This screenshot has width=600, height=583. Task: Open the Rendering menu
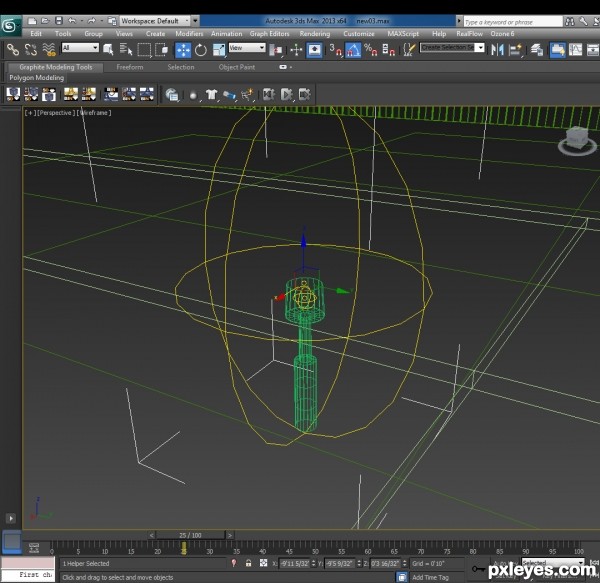pyautogui.click(x=315, y=34)
